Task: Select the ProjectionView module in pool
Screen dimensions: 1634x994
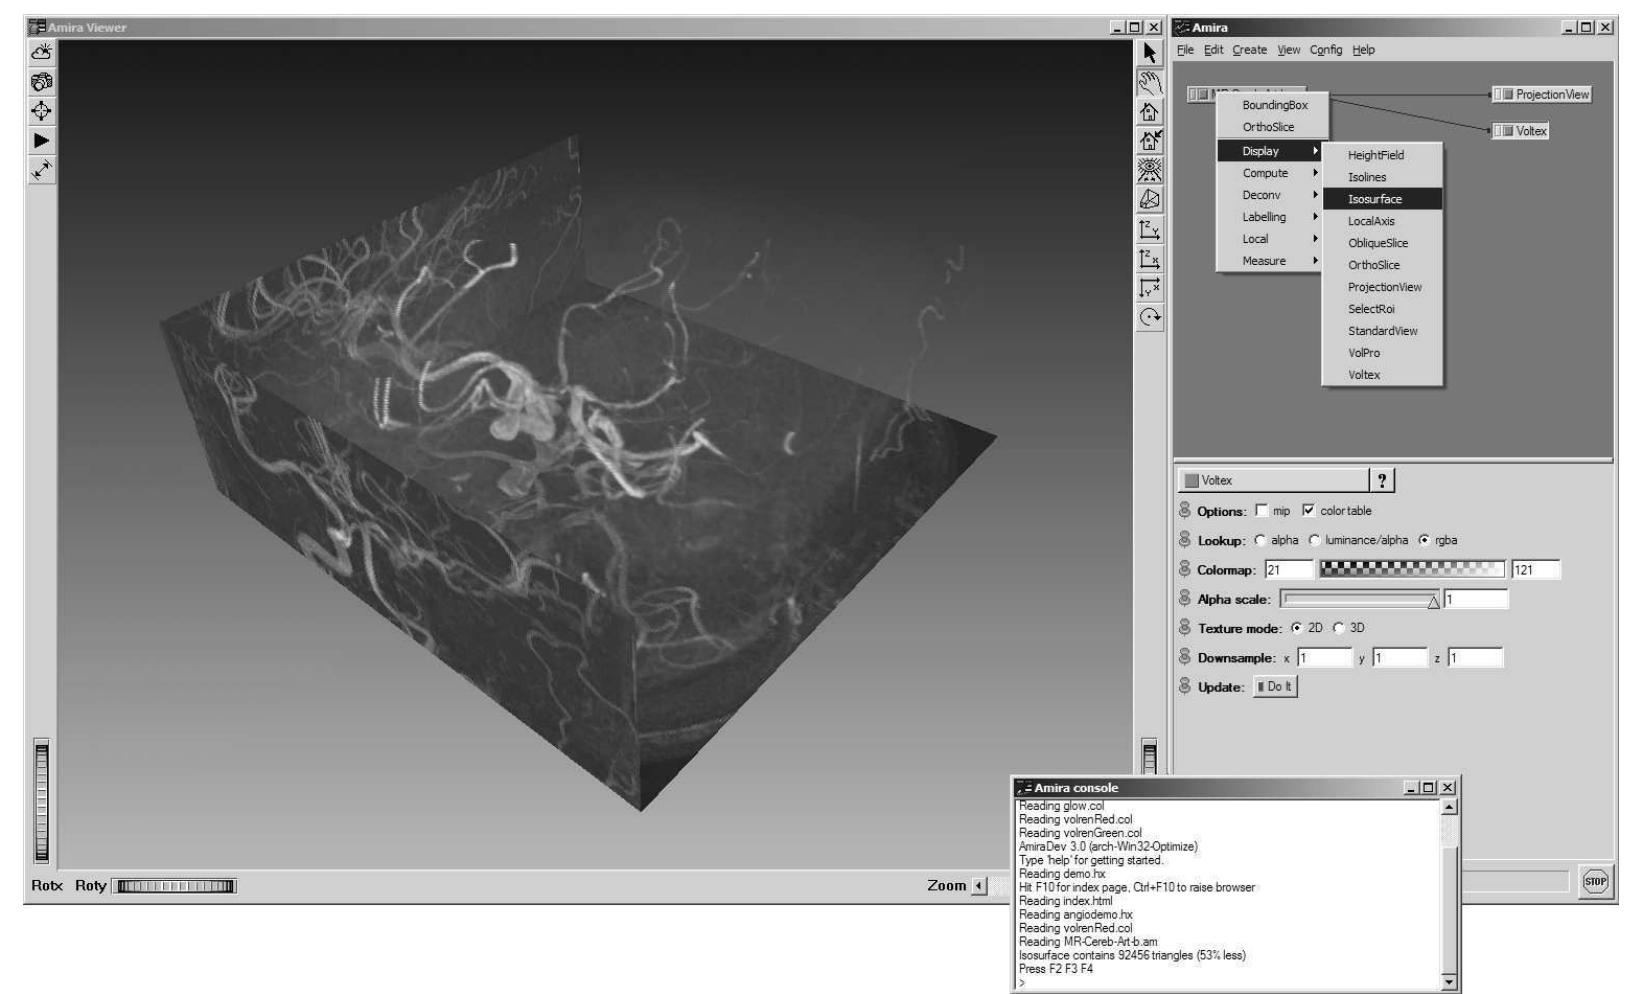Action: 1541,95
